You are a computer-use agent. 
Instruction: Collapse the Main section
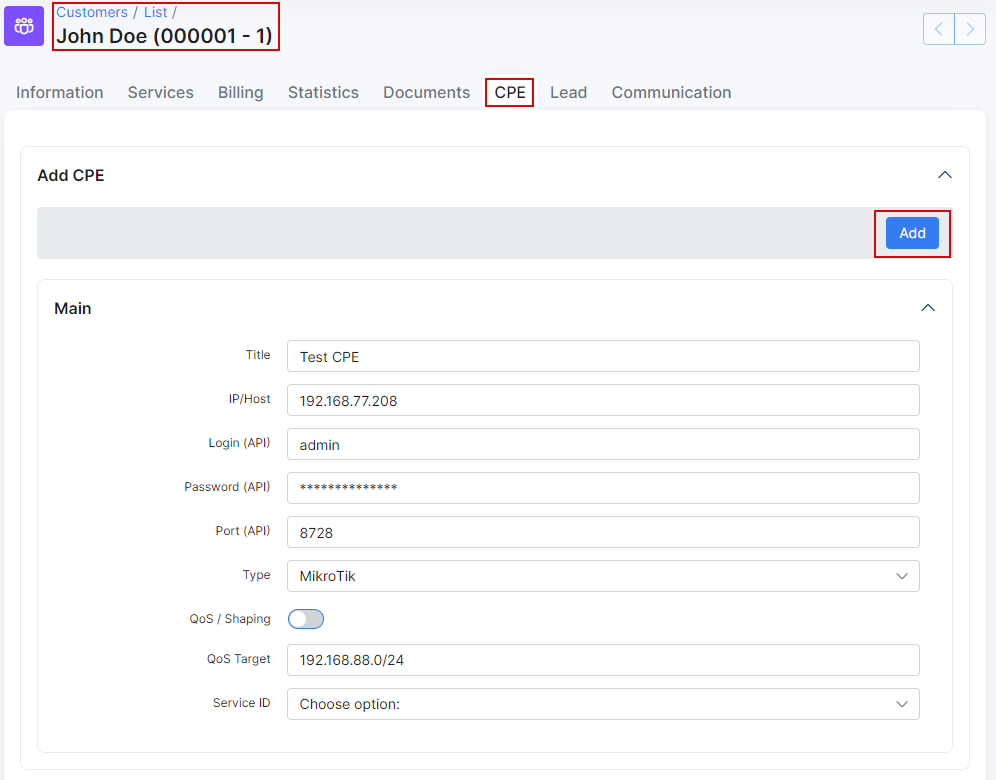coord(928,308)
